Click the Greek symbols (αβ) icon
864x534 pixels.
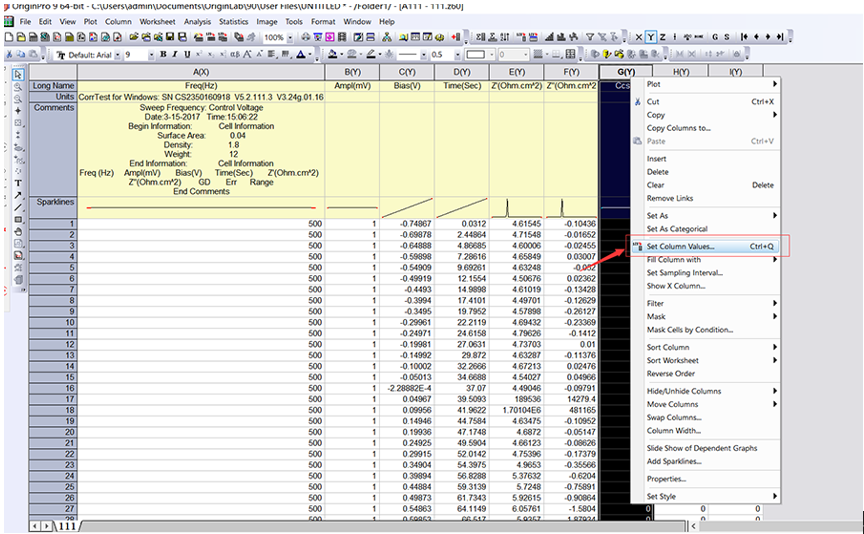(x=235, y=54)
